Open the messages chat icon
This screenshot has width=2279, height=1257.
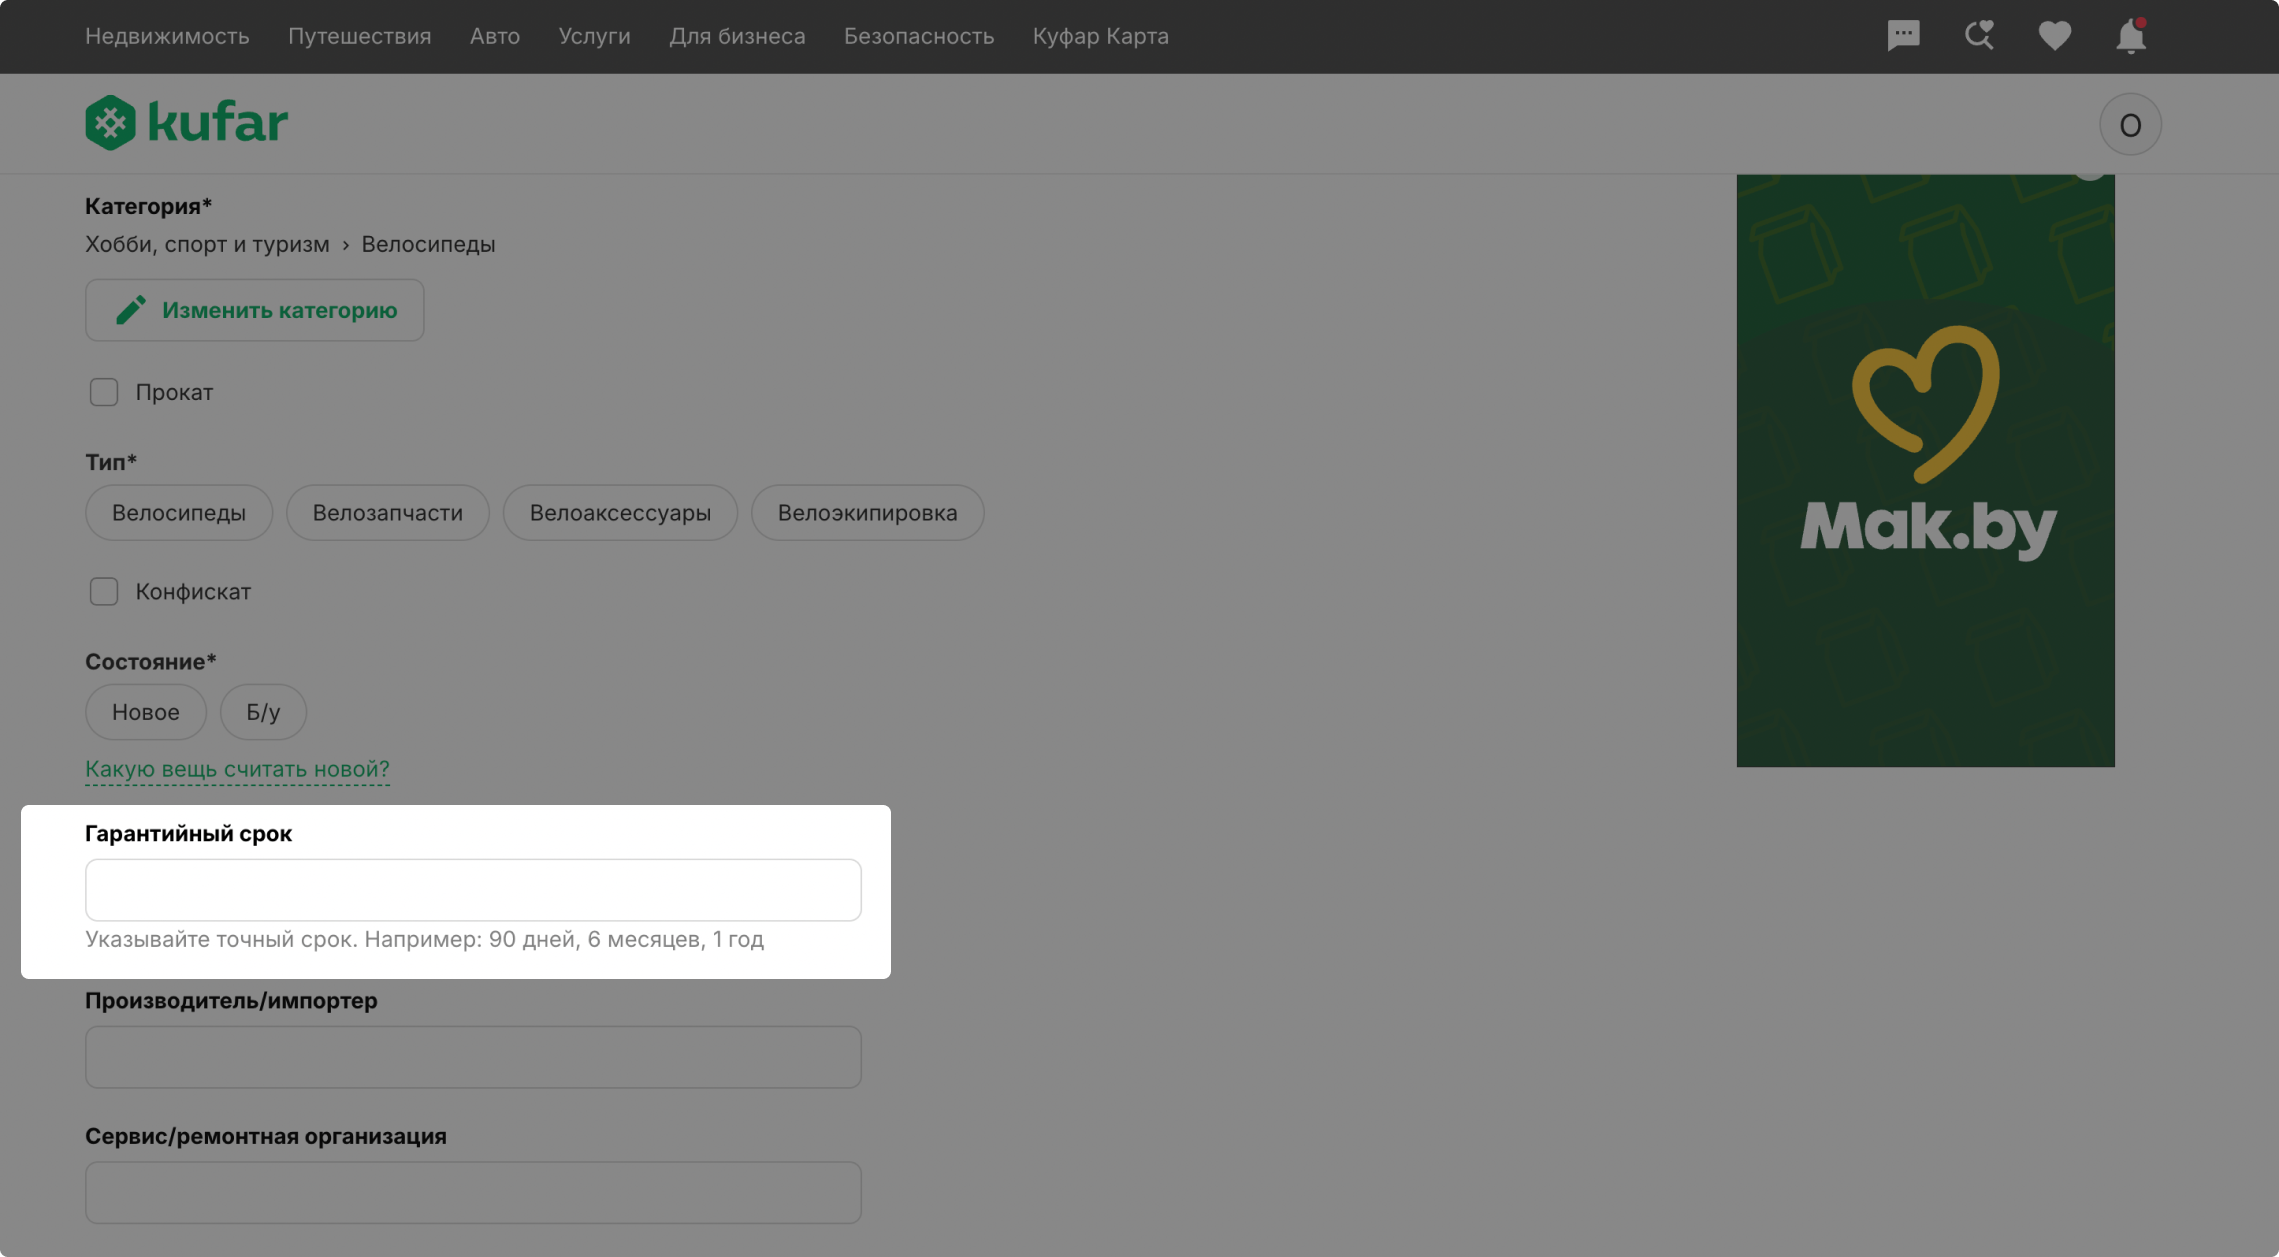[1903, 36]
